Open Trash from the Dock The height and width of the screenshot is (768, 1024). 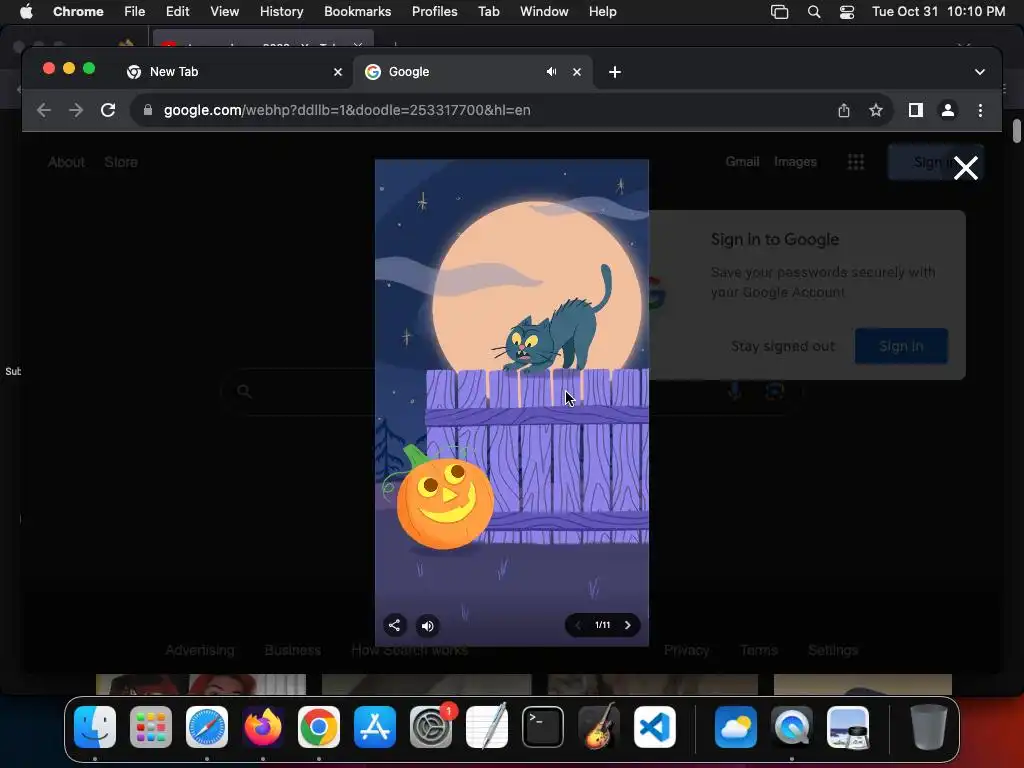(x=928, y=727)
